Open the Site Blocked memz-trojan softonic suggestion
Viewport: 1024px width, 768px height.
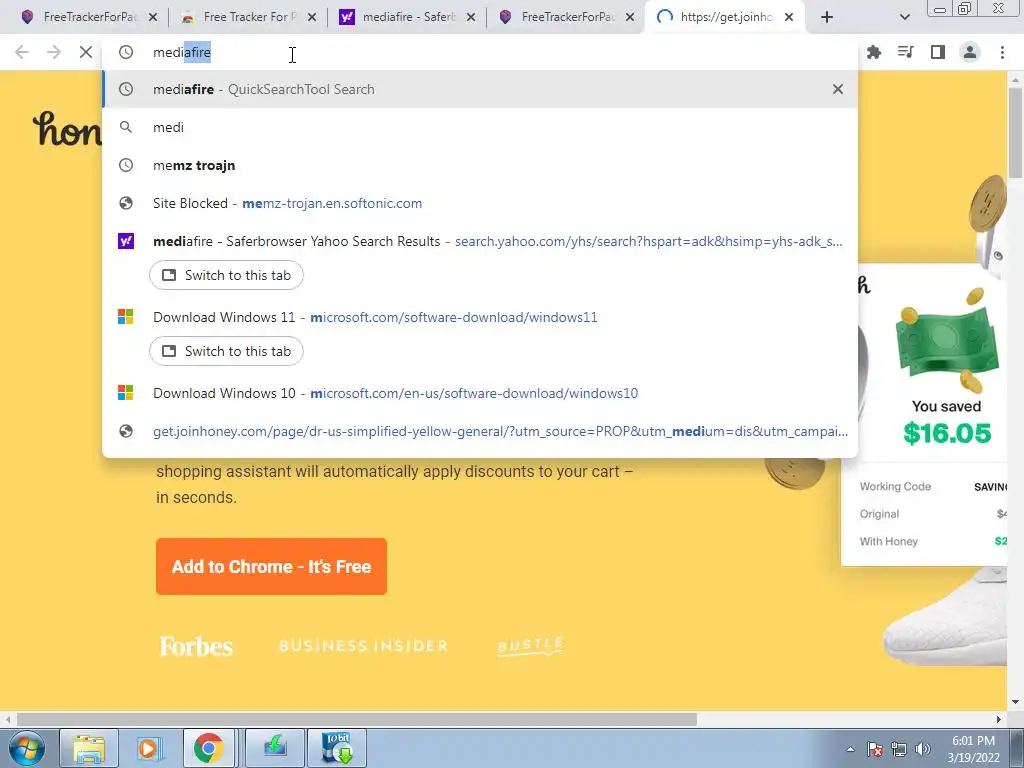pyautogui.click(x=480, y=203)
